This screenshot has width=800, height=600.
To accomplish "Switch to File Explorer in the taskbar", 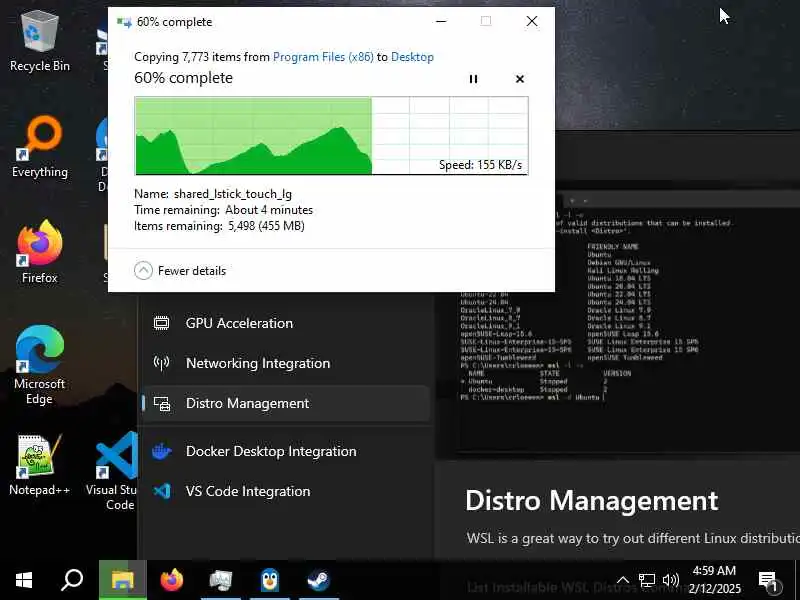I will pyautogui.click(x=122, y=580).
